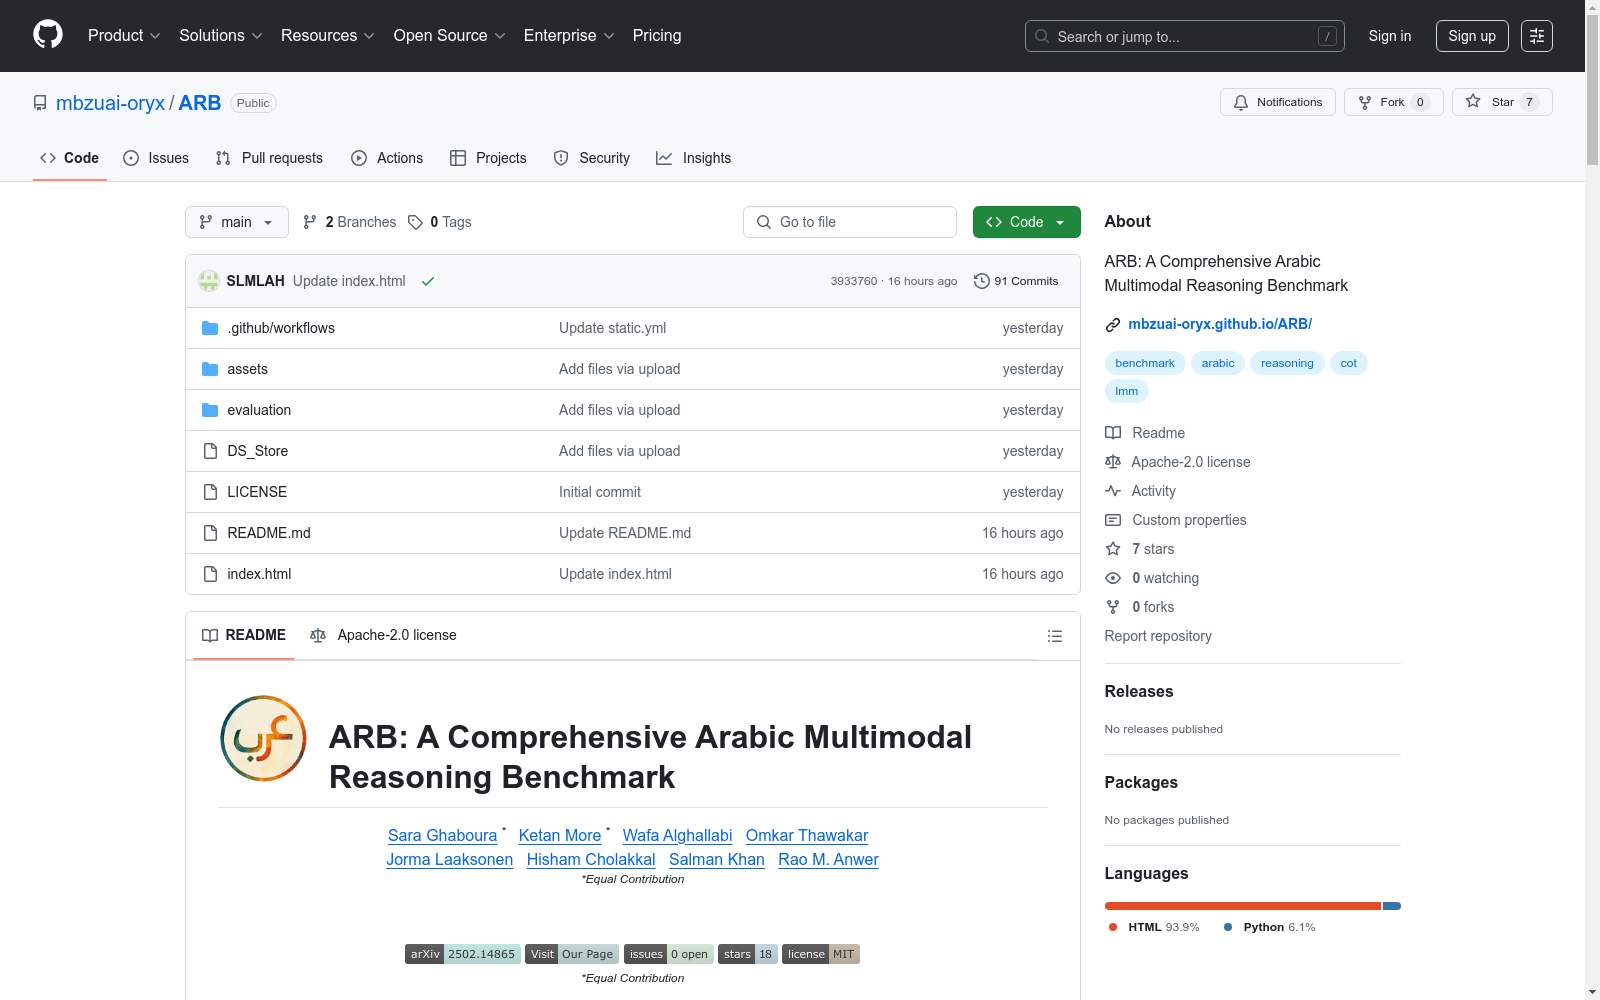Expand the Open Source menu
Image resolution: width=1600 pixels, height=1000 pixels.
(x=450, y=36)
